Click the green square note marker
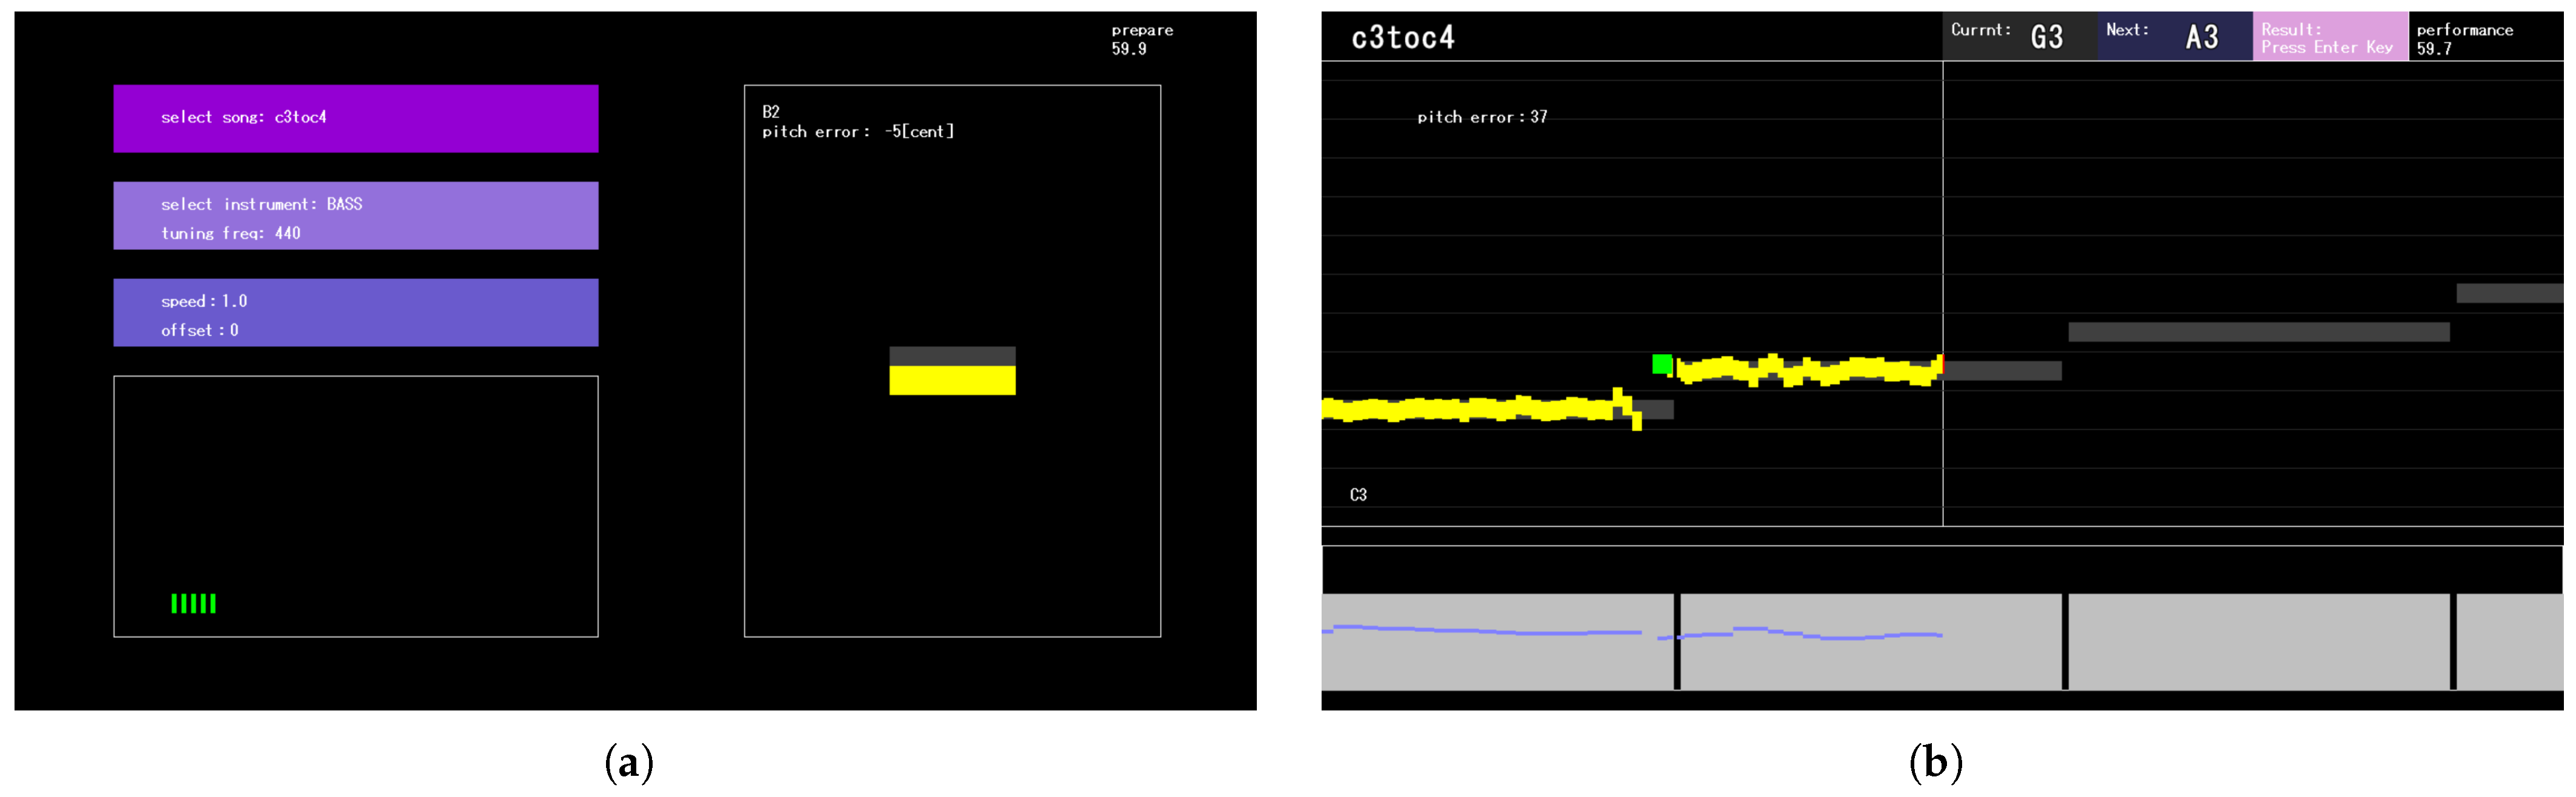Image resolution: width=2576 pixels, height=797 pixels. tap(1662, 364)
